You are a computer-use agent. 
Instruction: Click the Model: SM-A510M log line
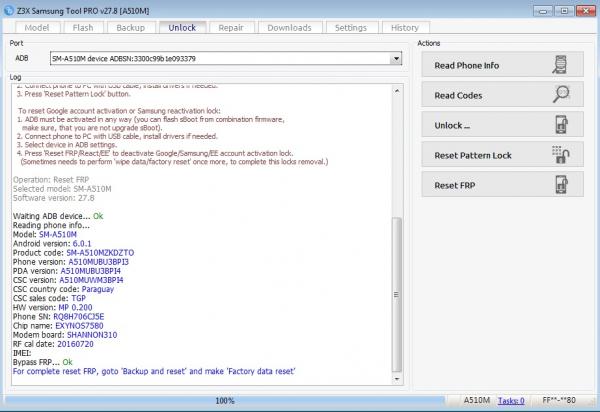(x=45, y=234)
